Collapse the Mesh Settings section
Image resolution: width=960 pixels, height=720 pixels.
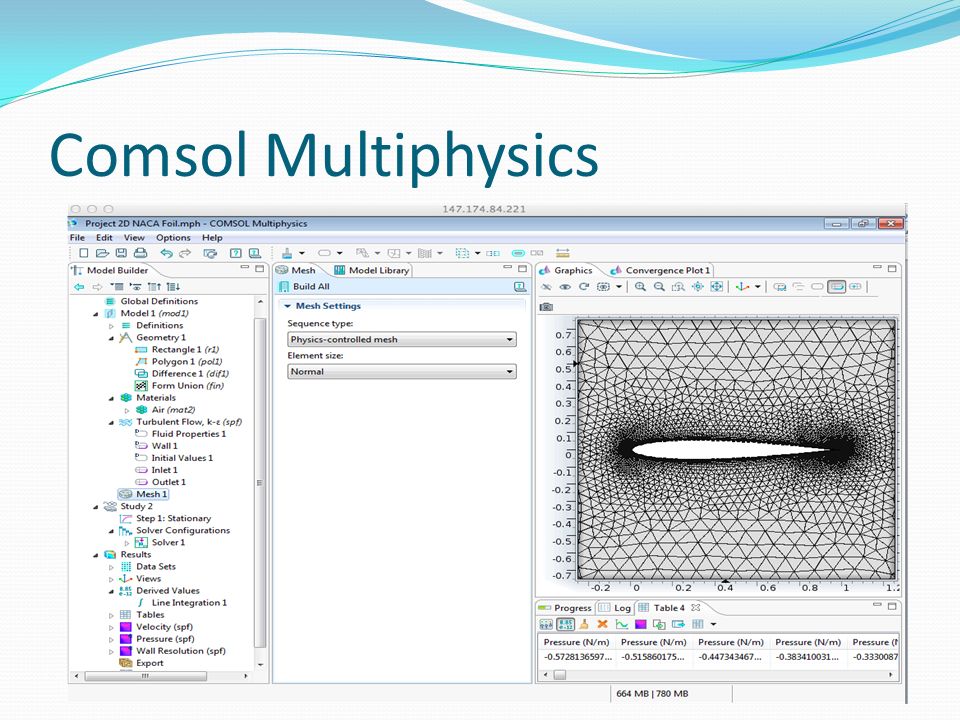pyautogui.click(x=287, y=306)
